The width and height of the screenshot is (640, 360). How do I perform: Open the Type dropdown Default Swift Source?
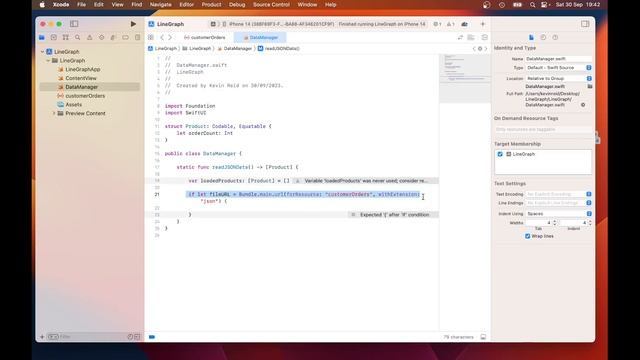click(558, 68)
